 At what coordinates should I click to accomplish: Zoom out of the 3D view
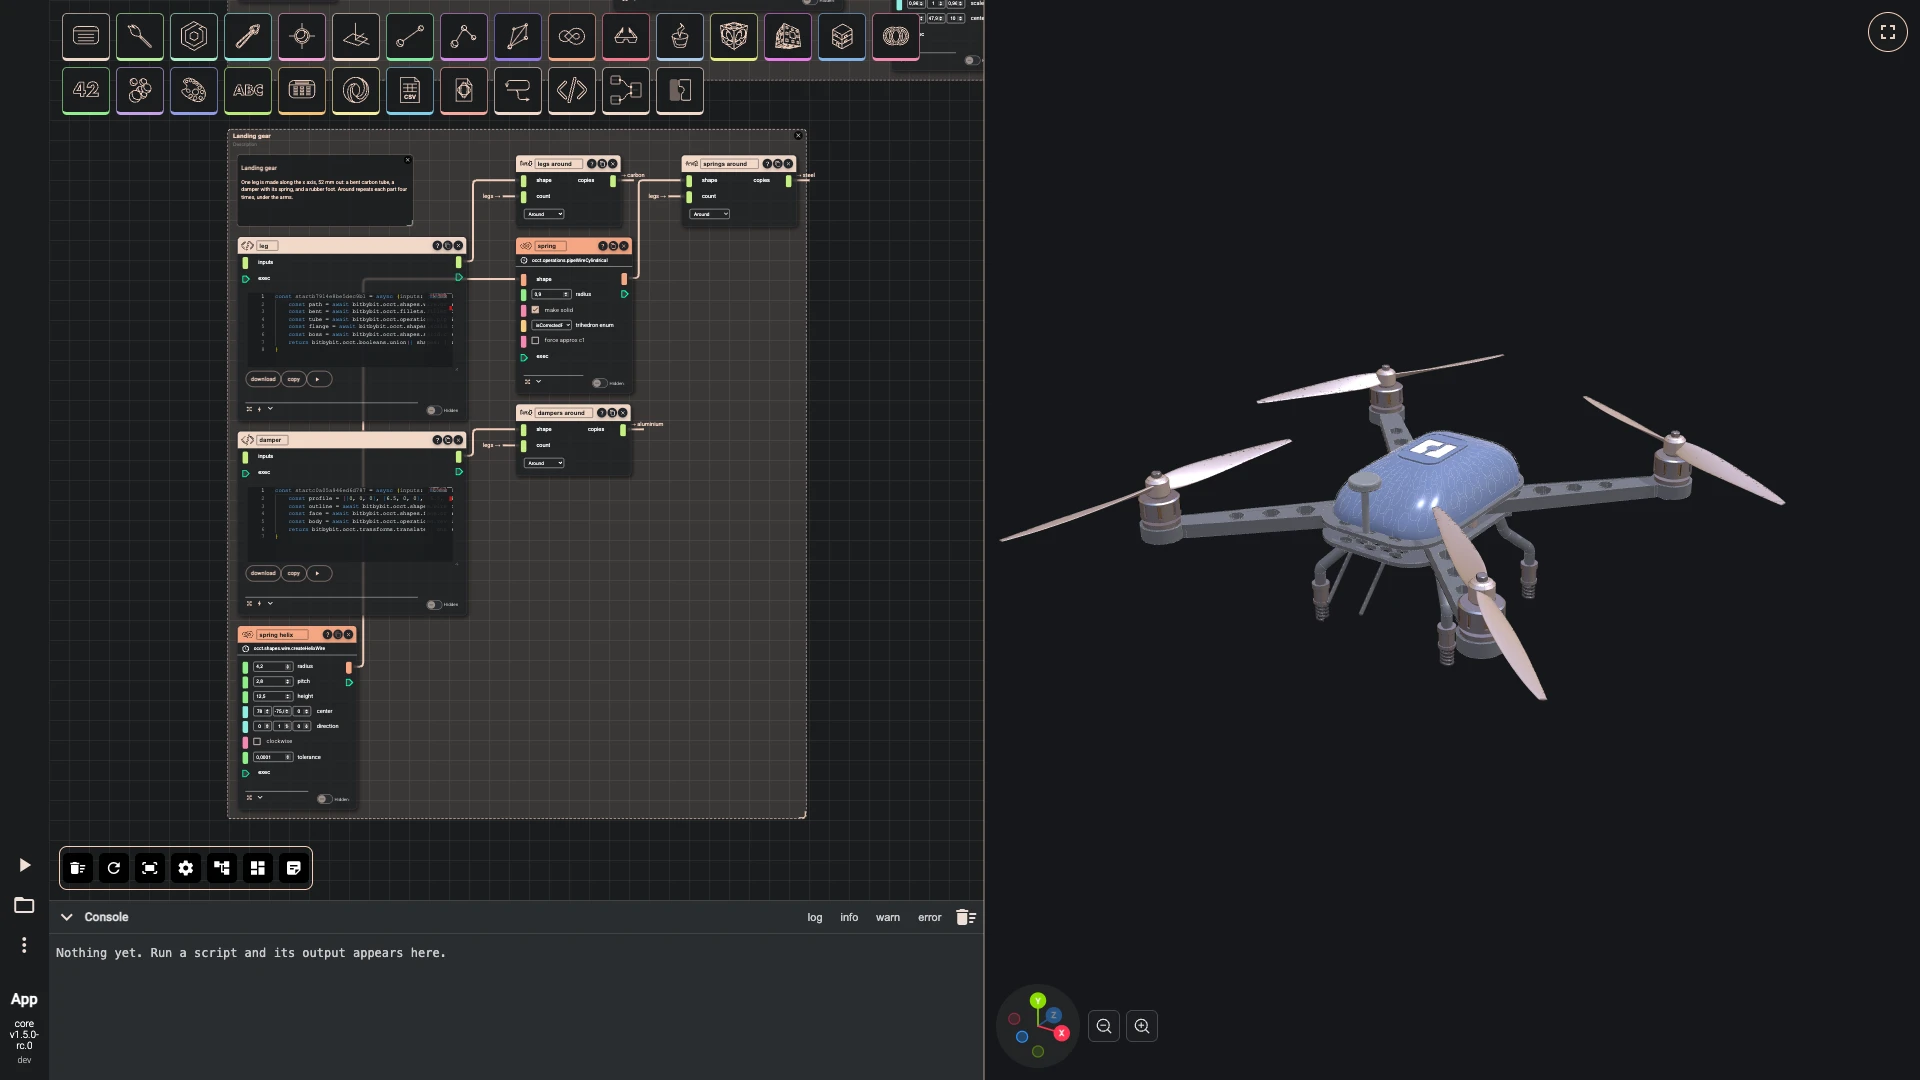pos(1104,1026)
